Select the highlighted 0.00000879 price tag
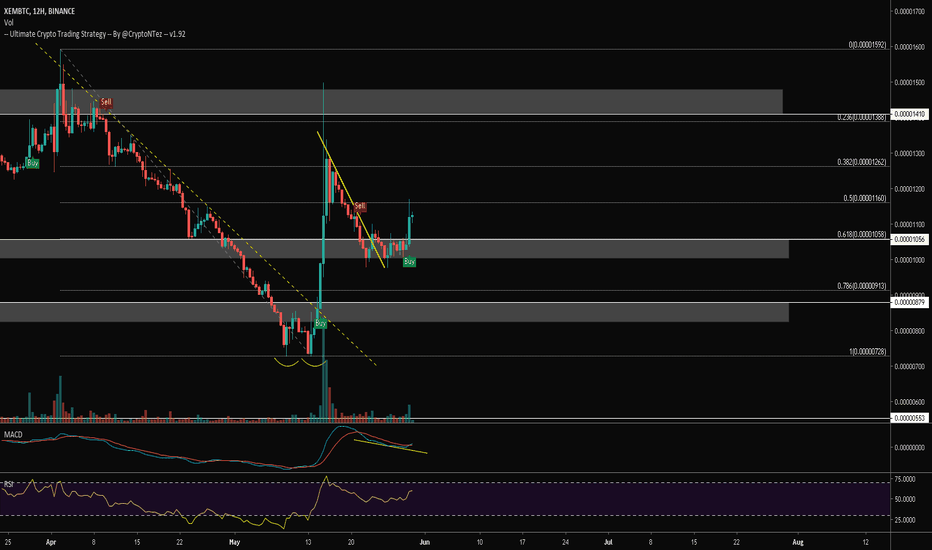Viewport: 932px width, 550px height. point(910,303)
